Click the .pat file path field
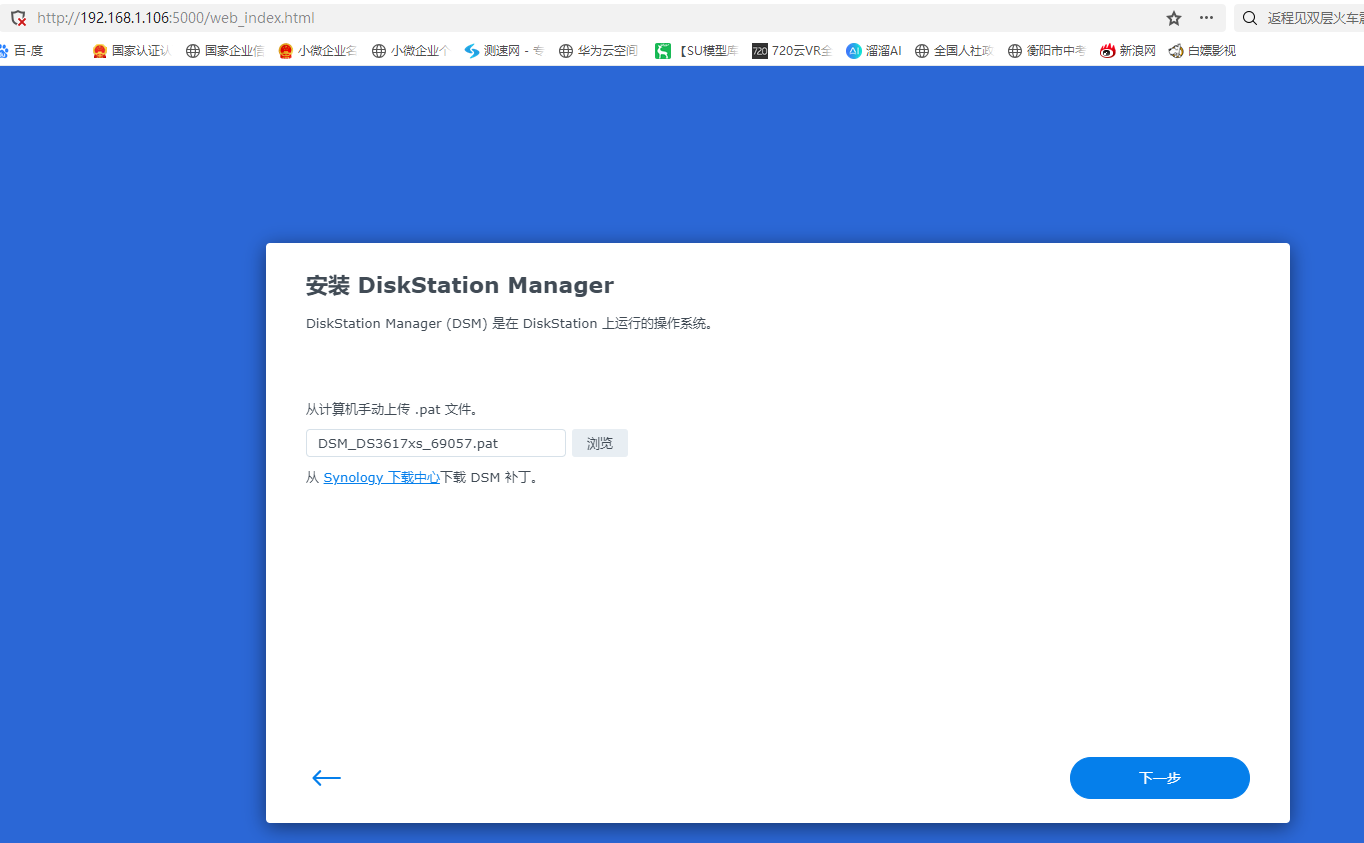 (436, 443)
